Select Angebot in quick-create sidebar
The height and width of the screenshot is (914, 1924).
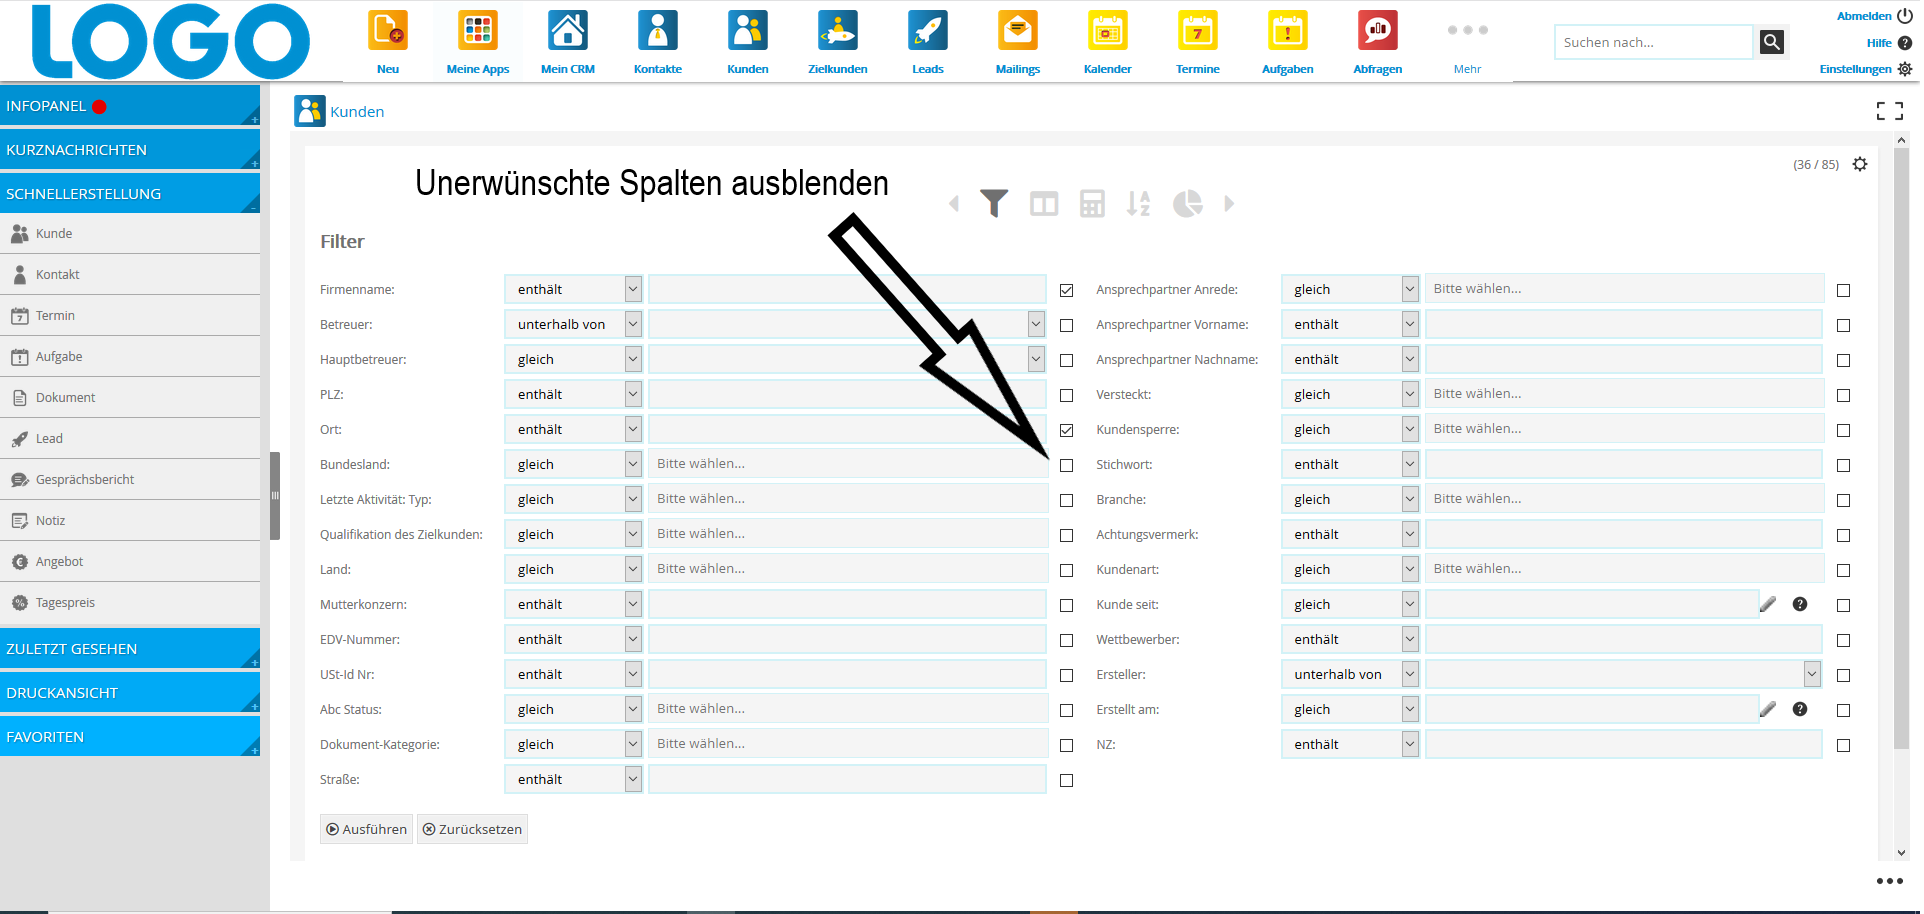(x=59, y=562)
